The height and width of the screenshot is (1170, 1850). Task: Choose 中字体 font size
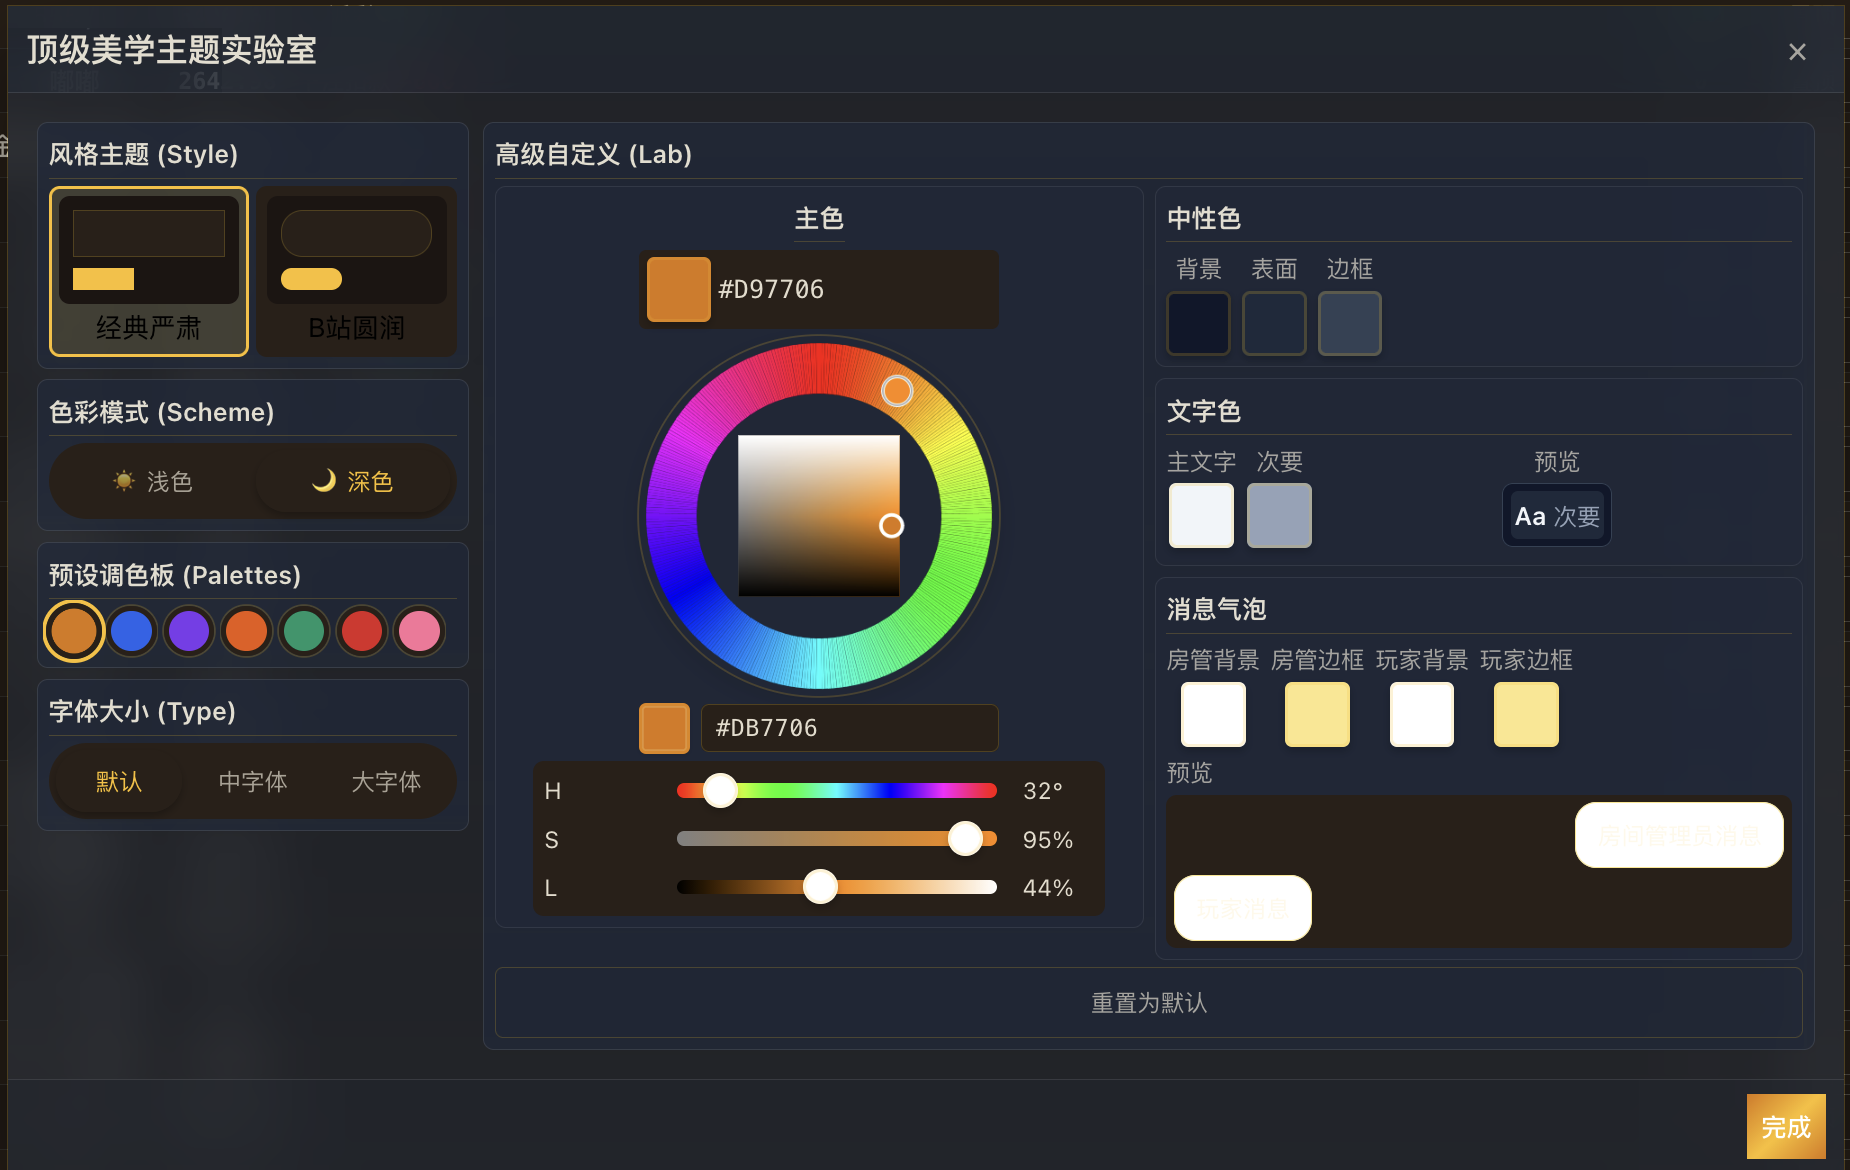coord(253,781)
